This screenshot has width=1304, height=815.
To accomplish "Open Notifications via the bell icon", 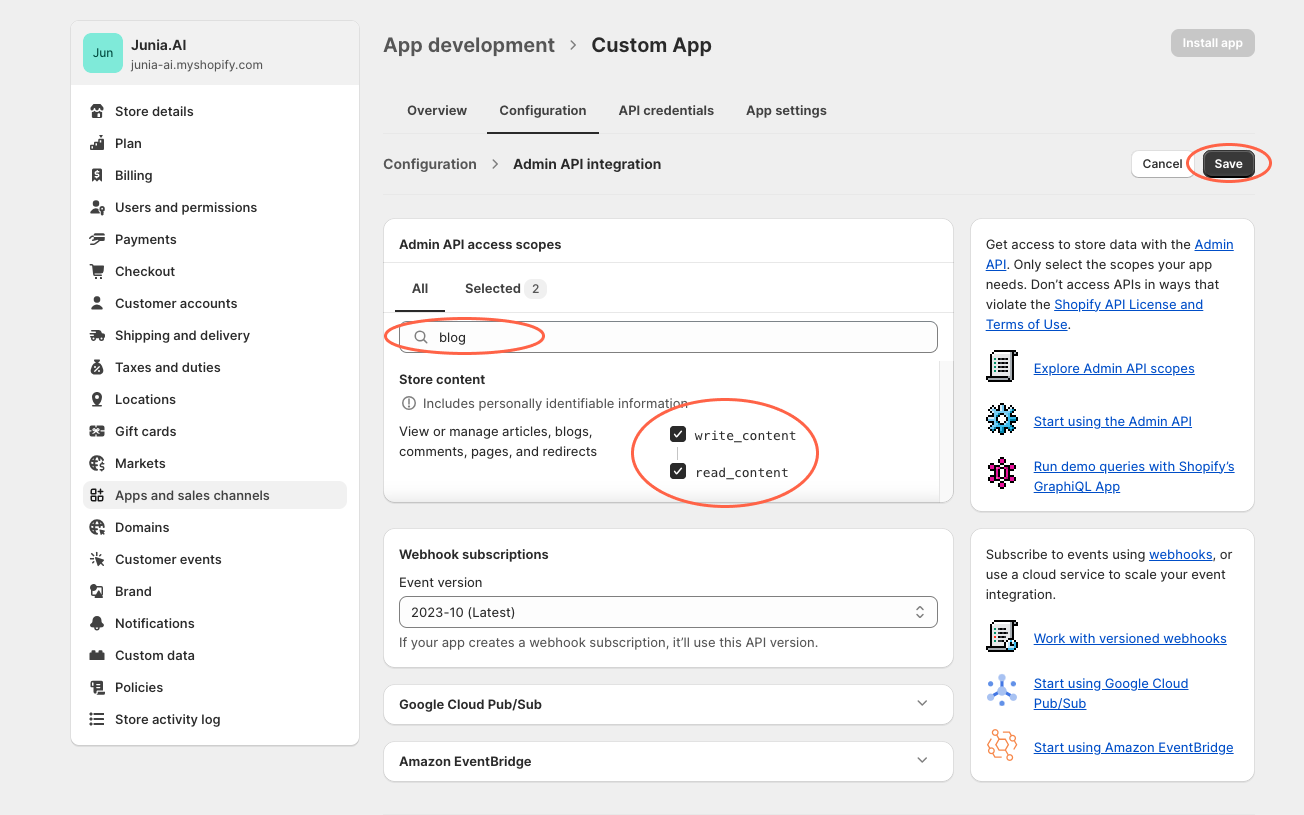I will pos(97,623).
